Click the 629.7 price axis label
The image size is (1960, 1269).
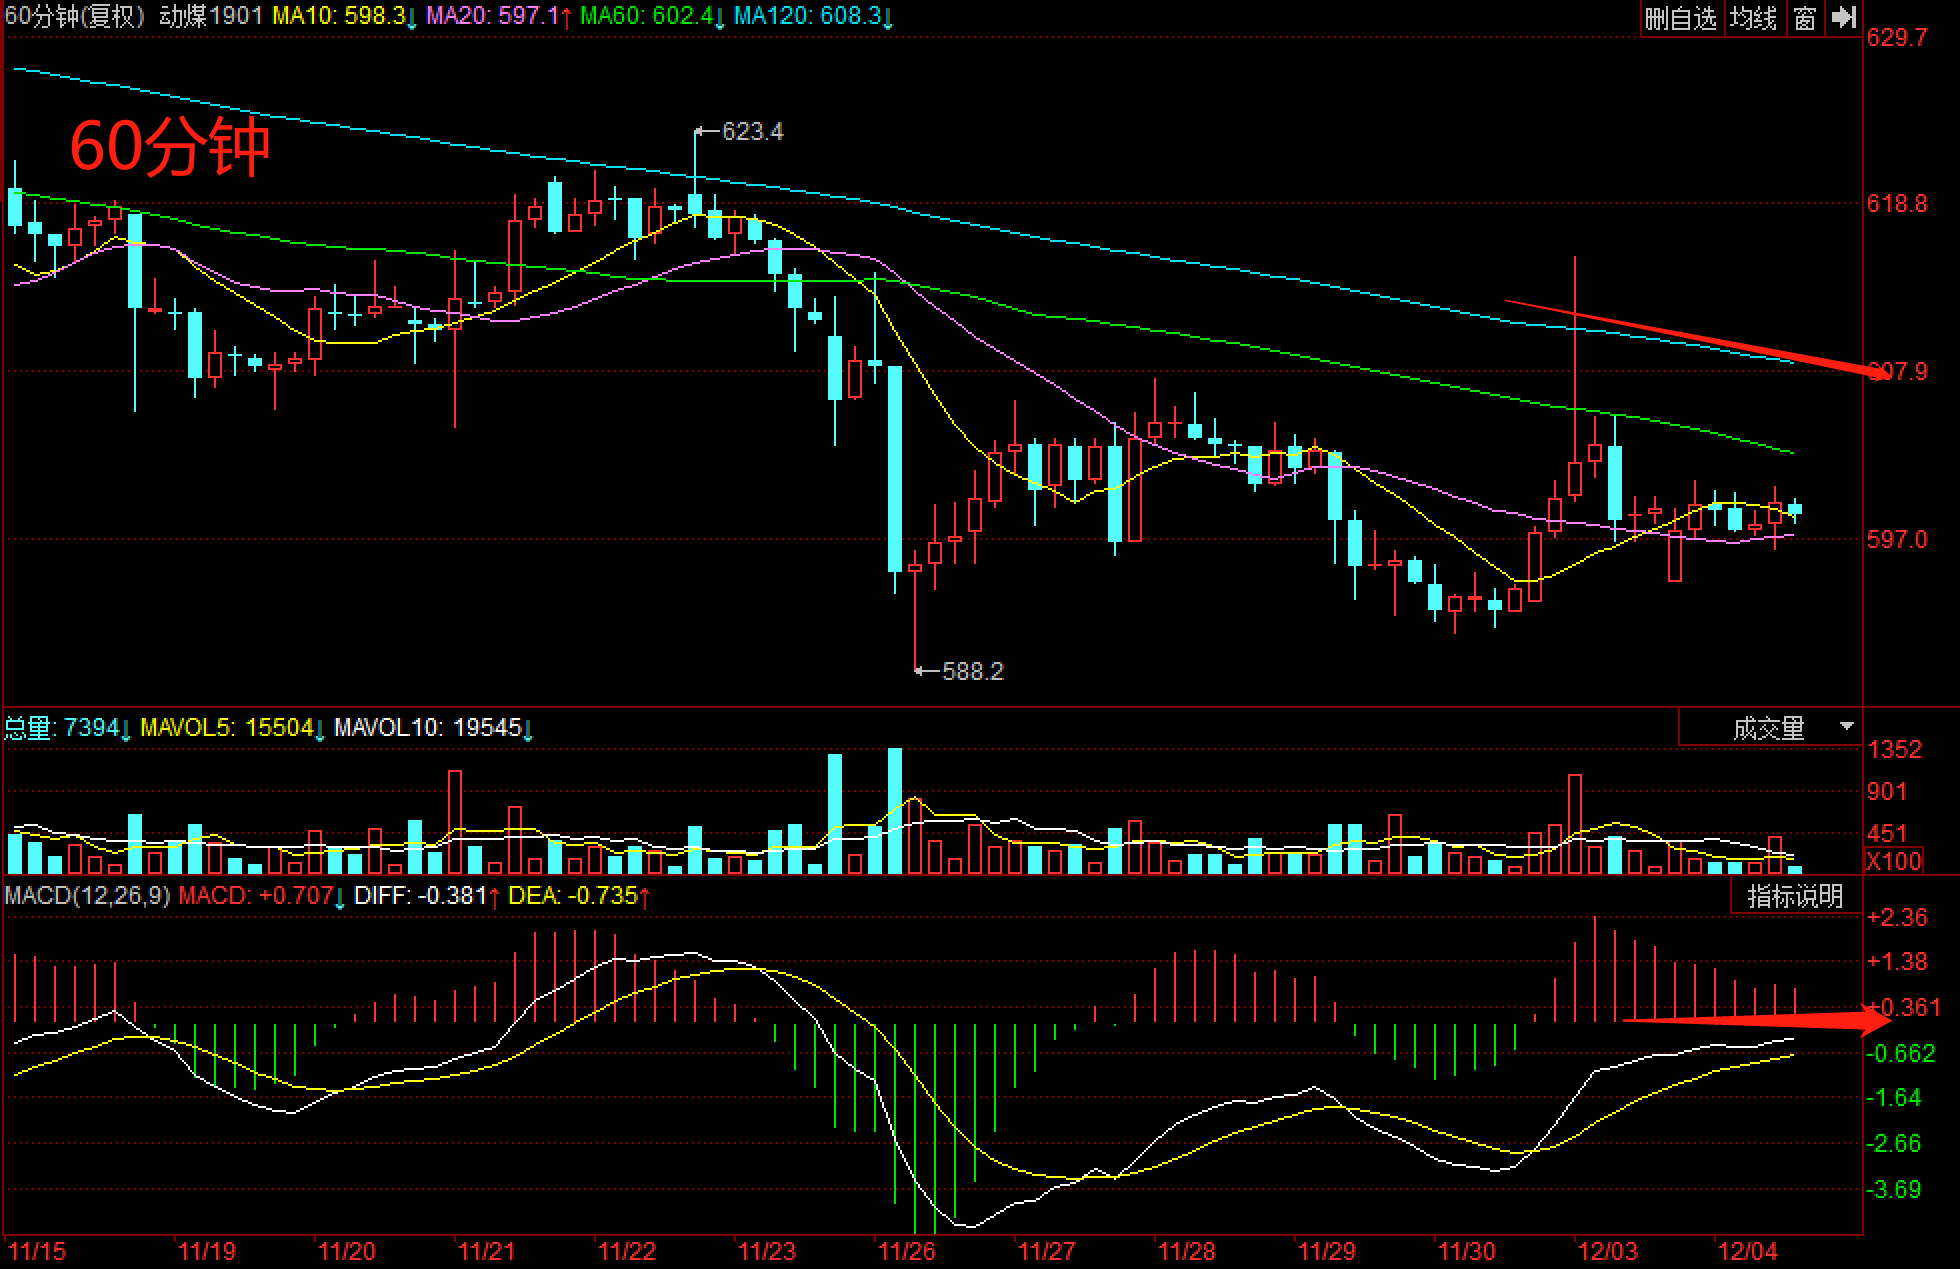1897,38
